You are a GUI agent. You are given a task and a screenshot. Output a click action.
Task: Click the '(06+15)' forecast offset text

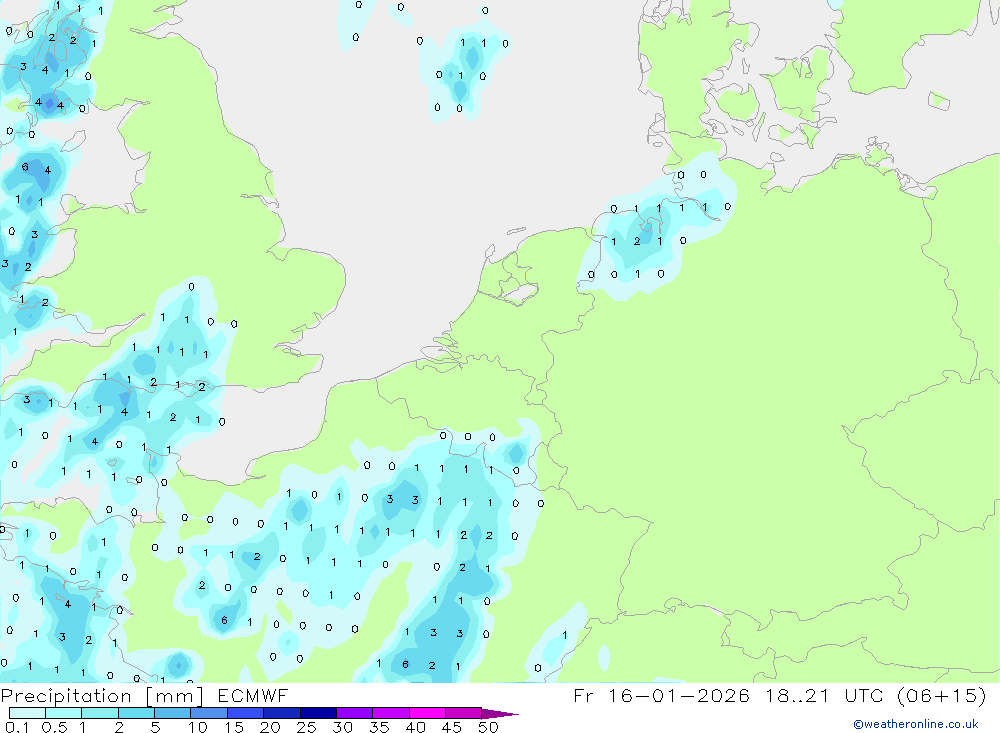[941, 695]
